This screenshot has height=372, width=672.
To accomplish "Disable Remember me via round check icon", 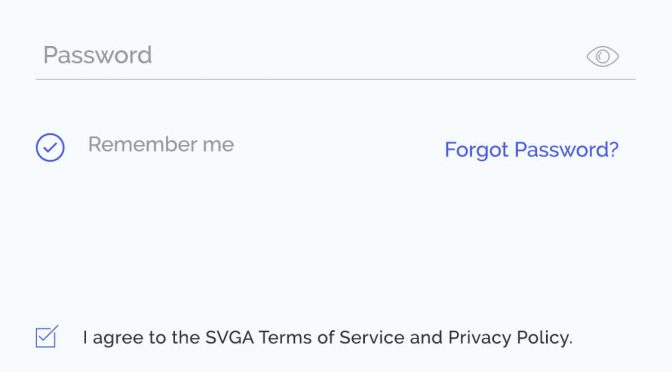I will click(50, 147).
